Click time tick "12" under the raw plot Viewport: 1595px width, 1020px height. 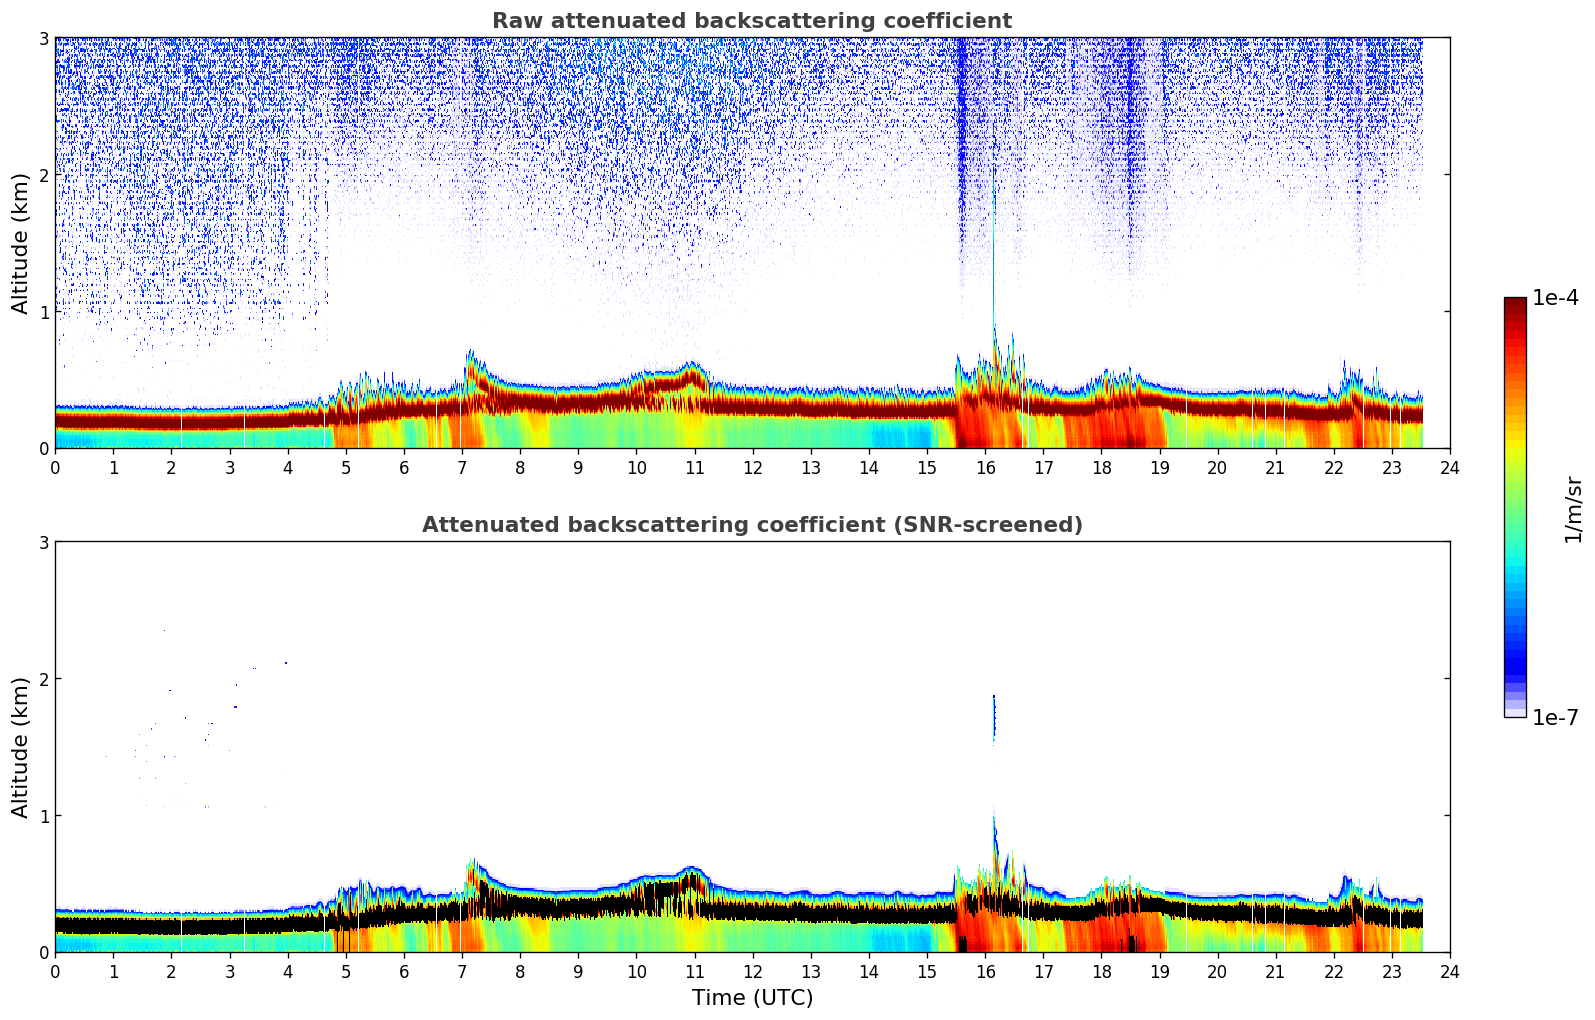pos(752,467)
